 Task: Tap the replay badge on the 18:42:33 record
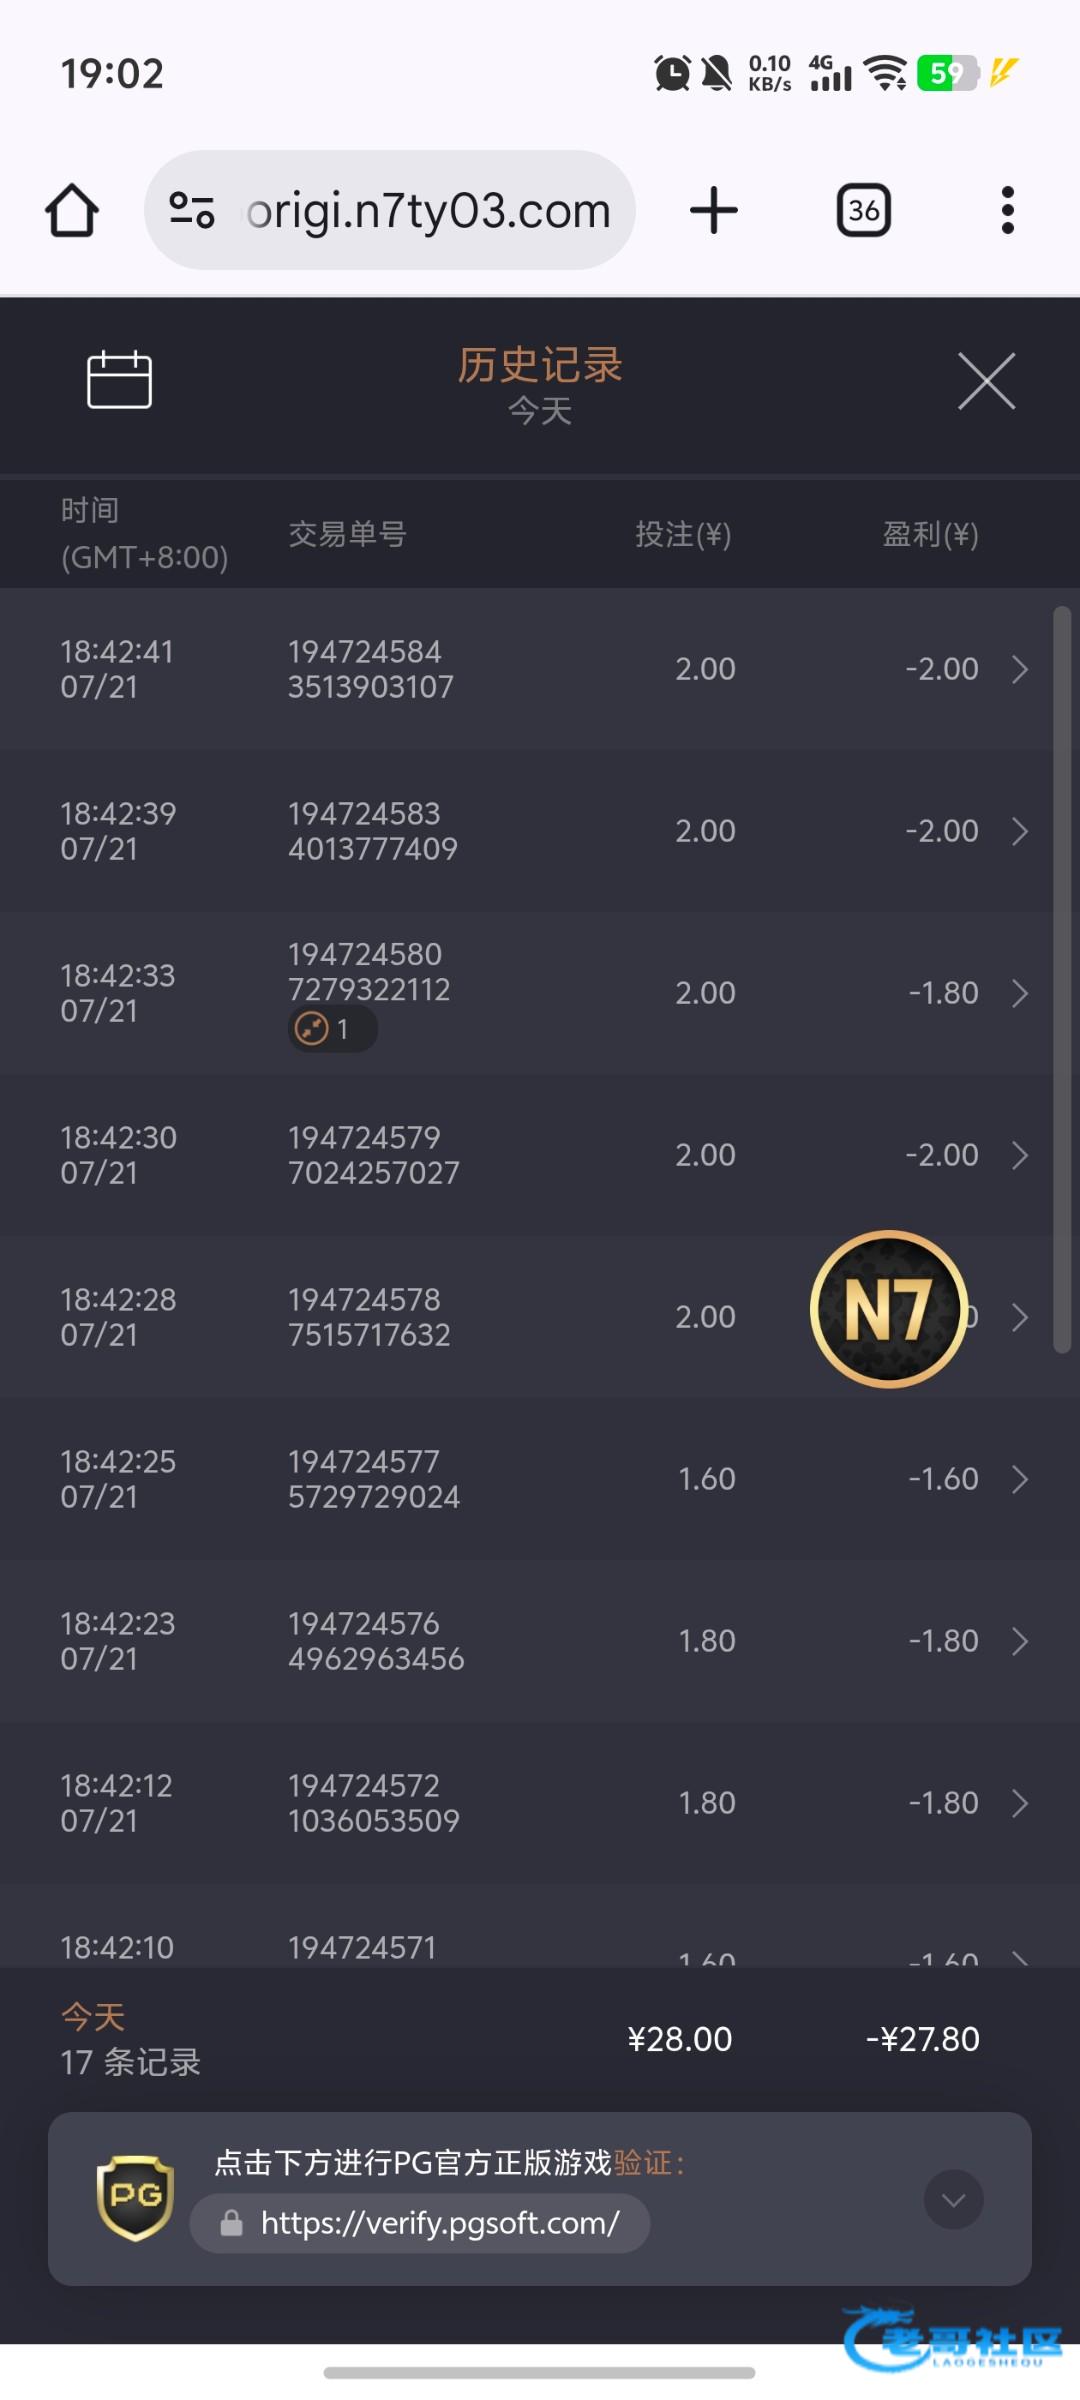[332, 1029]
